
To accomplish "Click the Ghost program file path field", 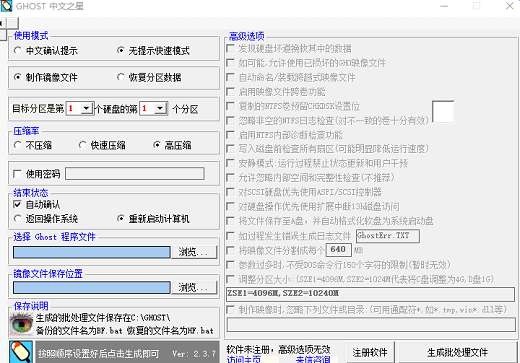I will coord(92,252).
